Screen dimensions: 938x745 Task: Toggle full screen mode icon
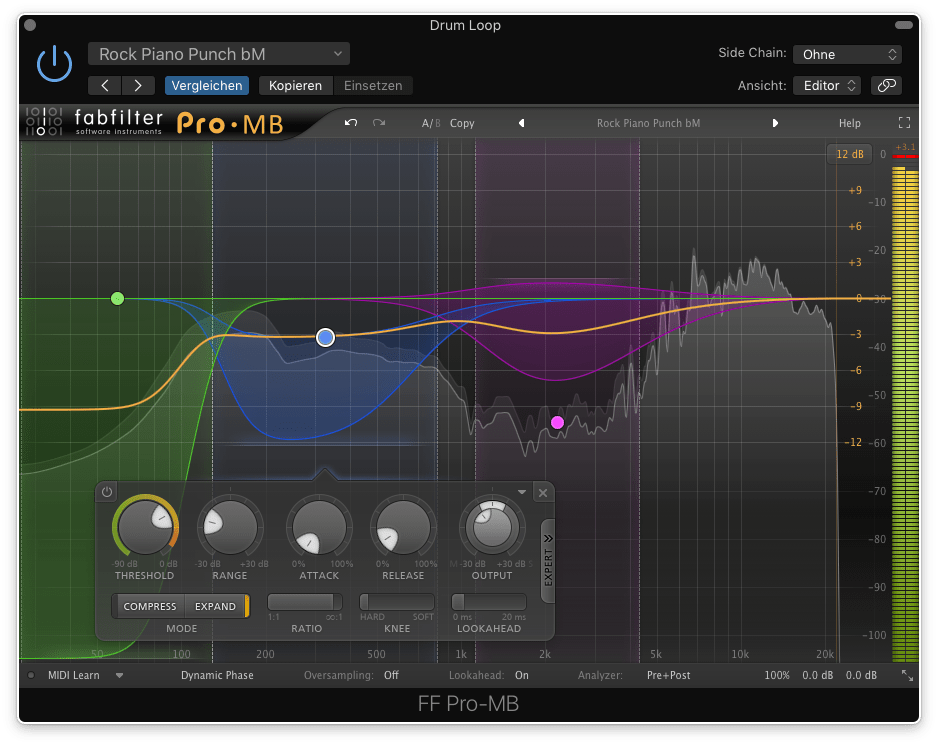(904, 123)
